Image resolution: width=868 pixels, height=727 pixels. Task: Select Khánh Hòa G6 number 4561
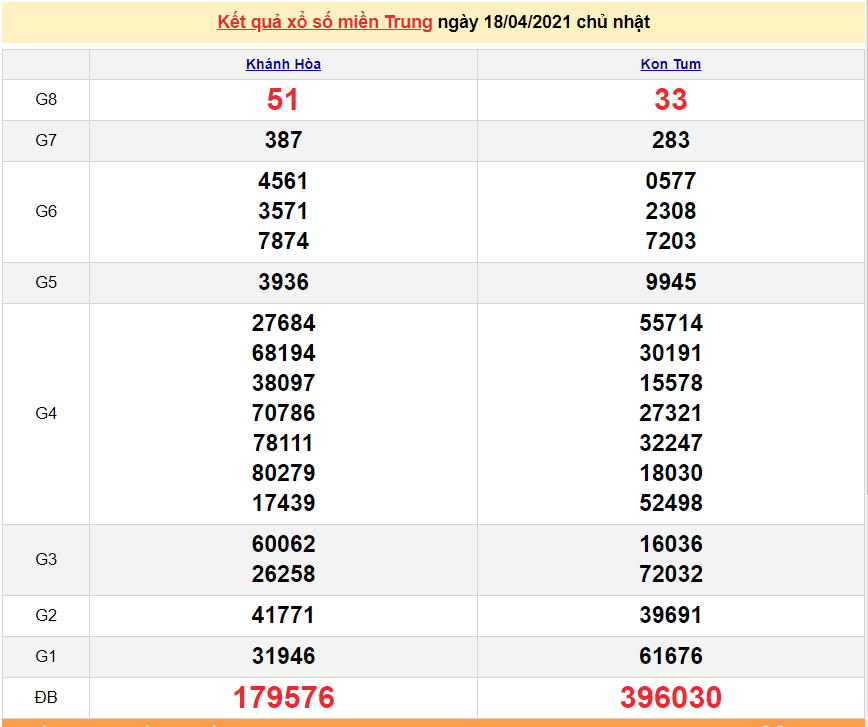tap(283, 182)
